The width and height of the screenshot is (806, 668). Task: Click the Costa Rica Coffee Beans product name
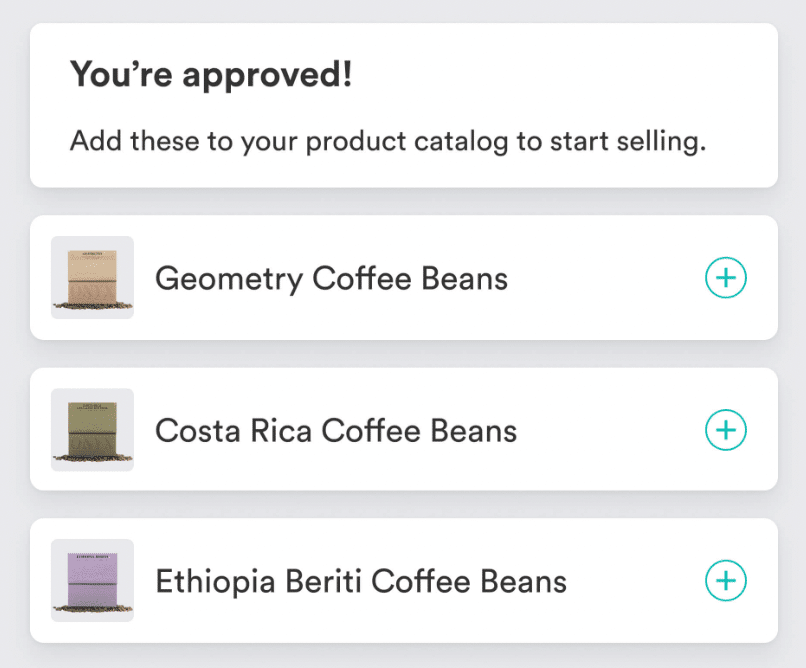[x=336, y=430]
